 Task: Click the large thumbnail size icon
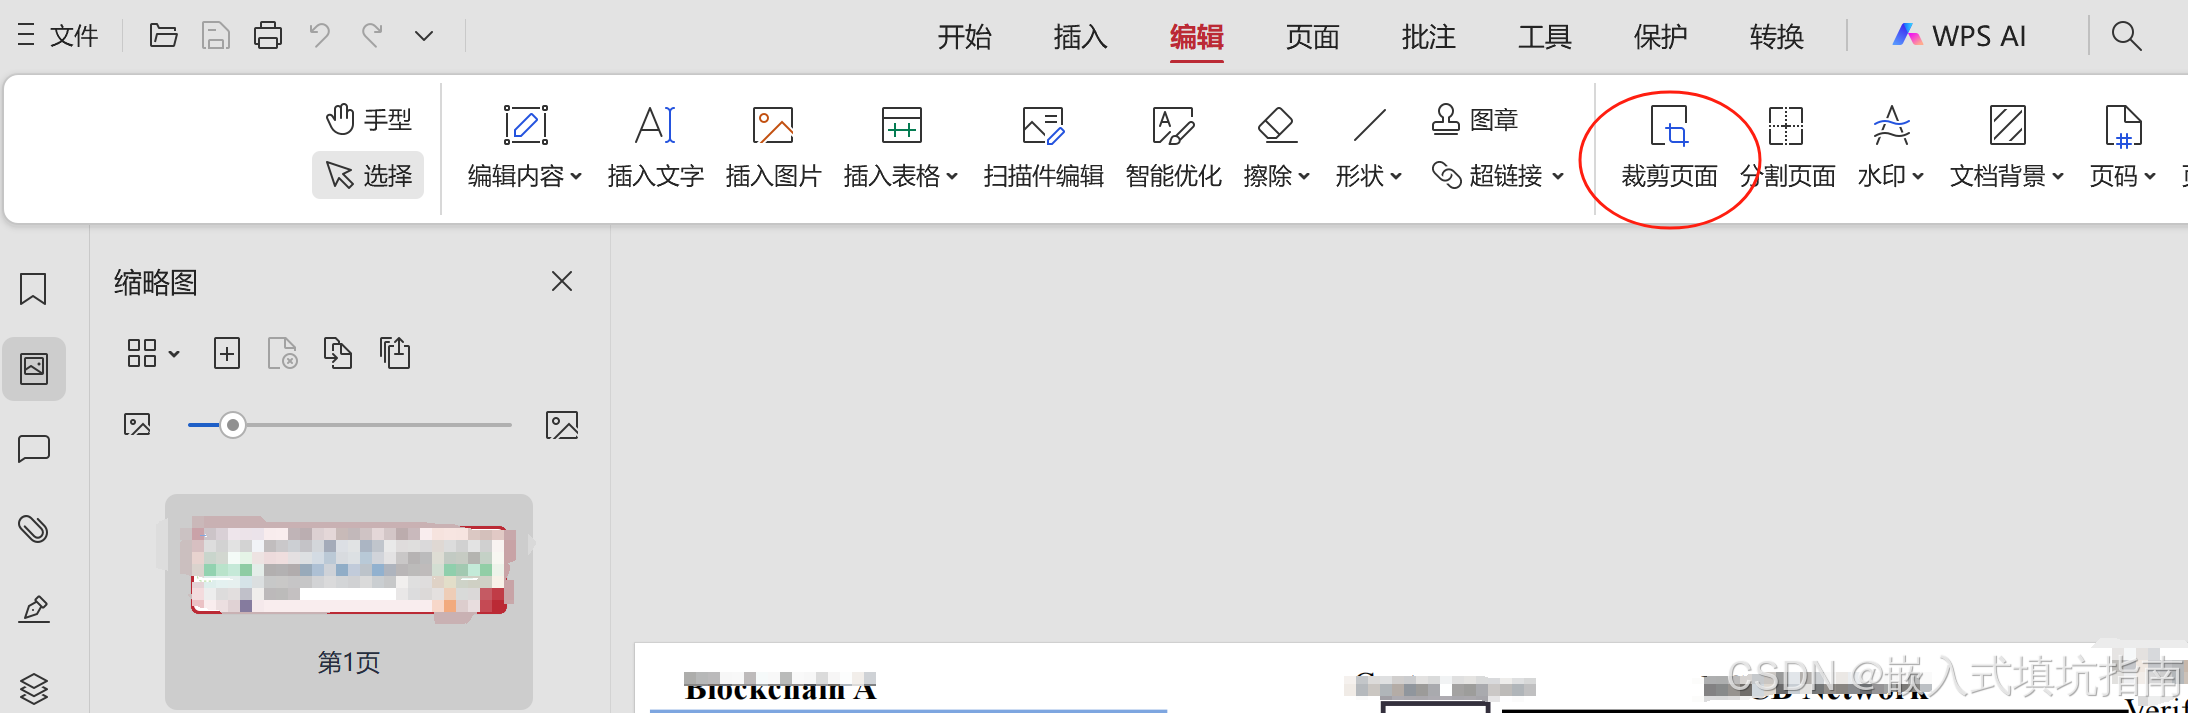pyautogui.click(x=562, y=425)
